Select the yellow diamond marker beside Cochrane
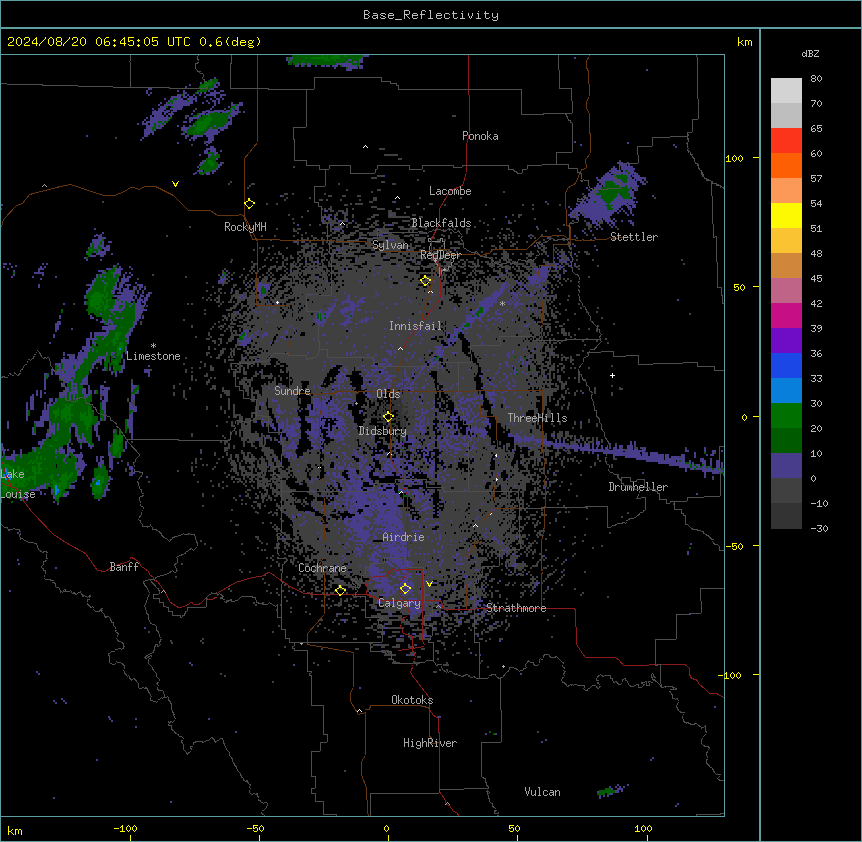 pos(341,590)
